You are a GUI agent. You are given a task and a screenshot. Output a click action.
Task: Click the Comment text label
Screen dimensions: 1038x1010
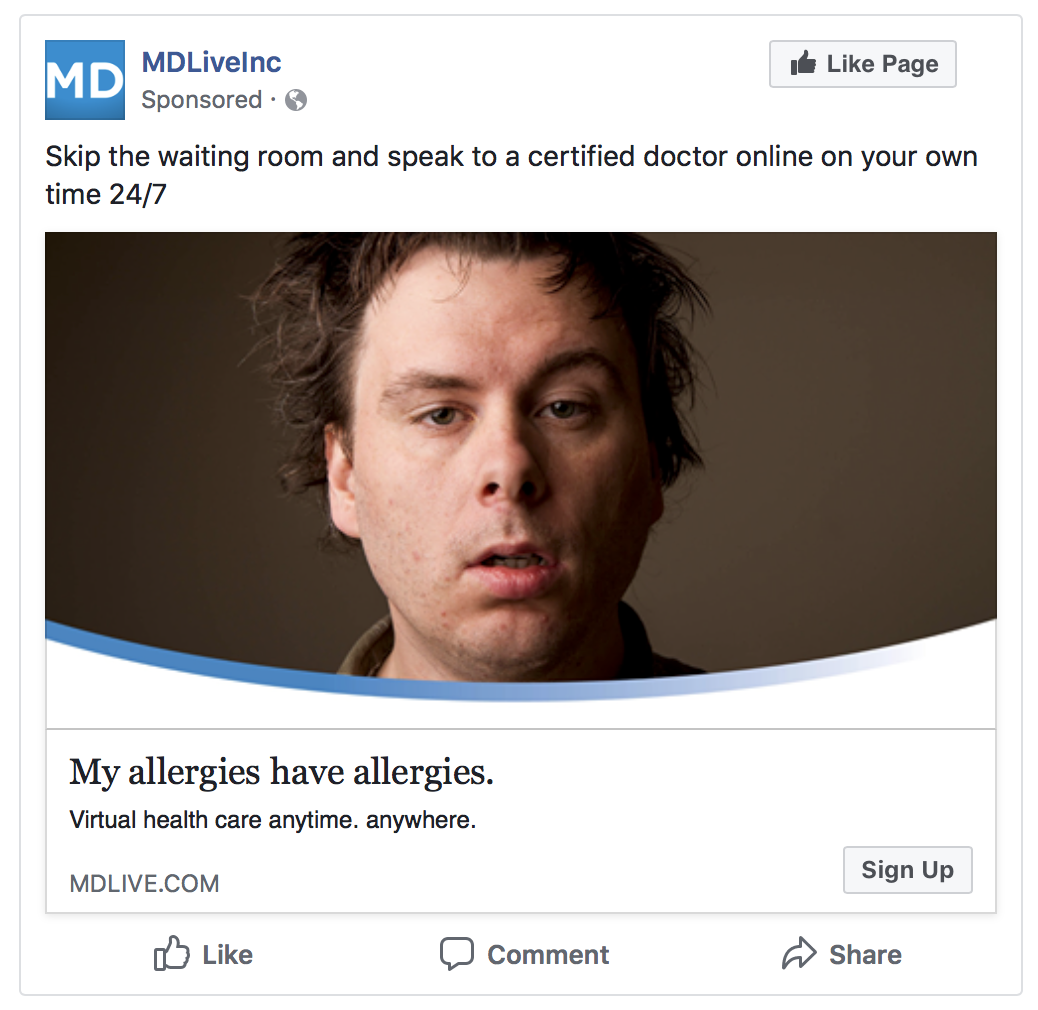click(548, 954)
